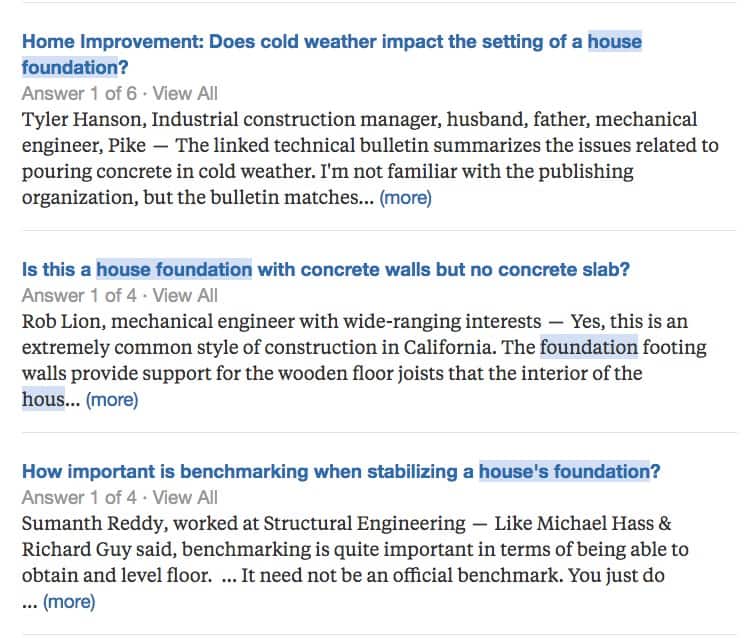Click Tyler Hanson's answer snippet about pouring concrete

point(370,159)
